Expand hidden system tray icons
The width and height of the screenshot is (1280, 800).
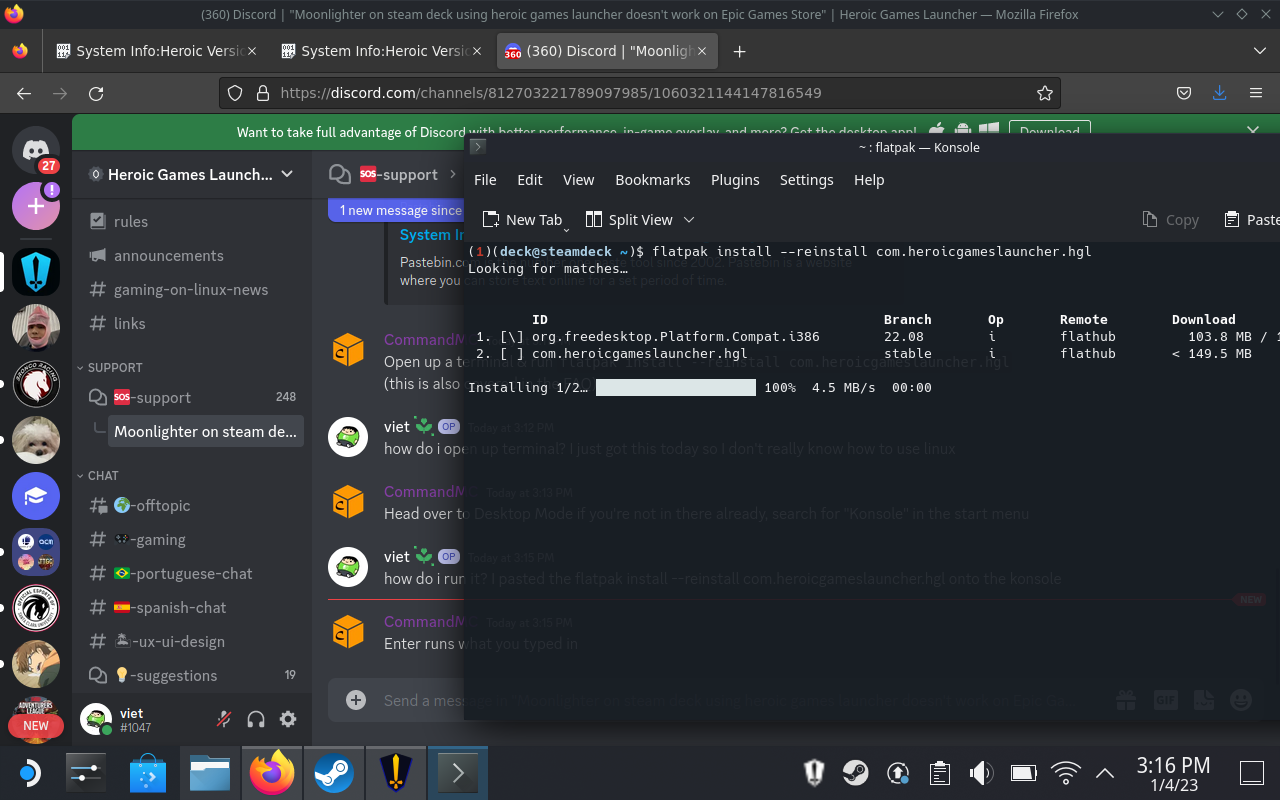1104,772
